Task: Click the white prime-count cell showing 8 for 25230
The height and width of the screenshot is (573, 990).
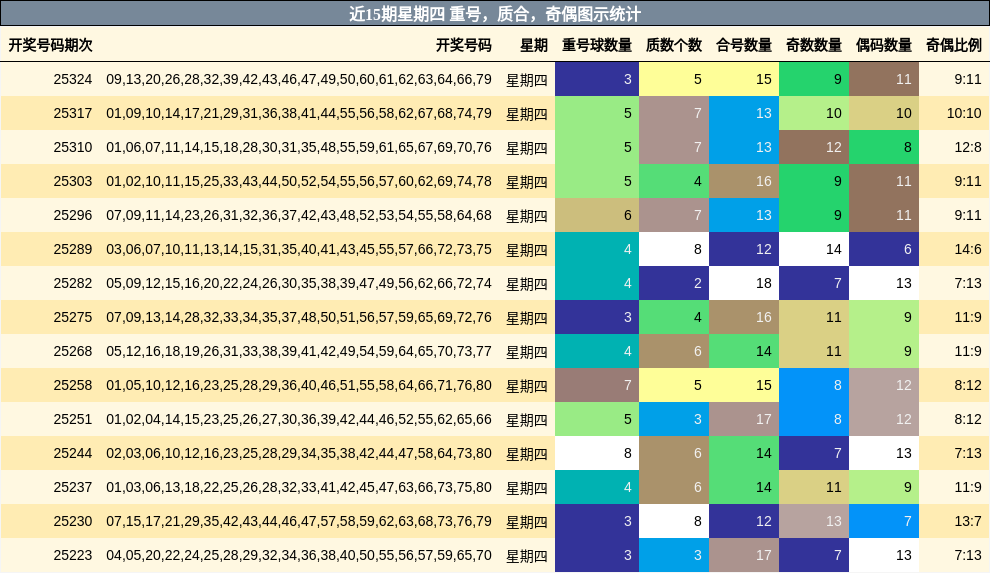Action: 674,522
